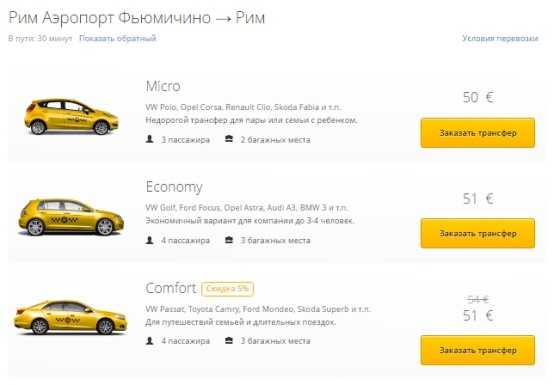Screen dimensions: 554x385
Task: Click the Micro yellow taxi car image
Action: pyautogui.click(x=71, y=117)
